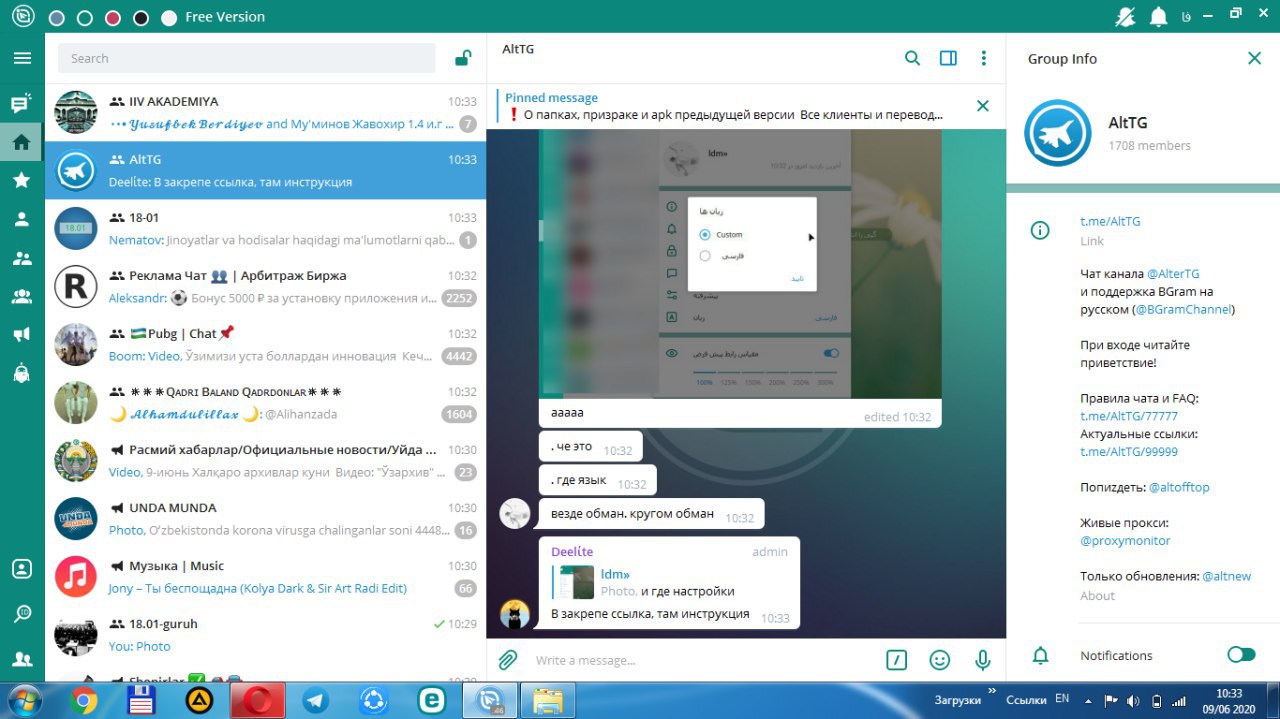Show the groups filter in the sidebar
1280x719 pixels.
21,258
